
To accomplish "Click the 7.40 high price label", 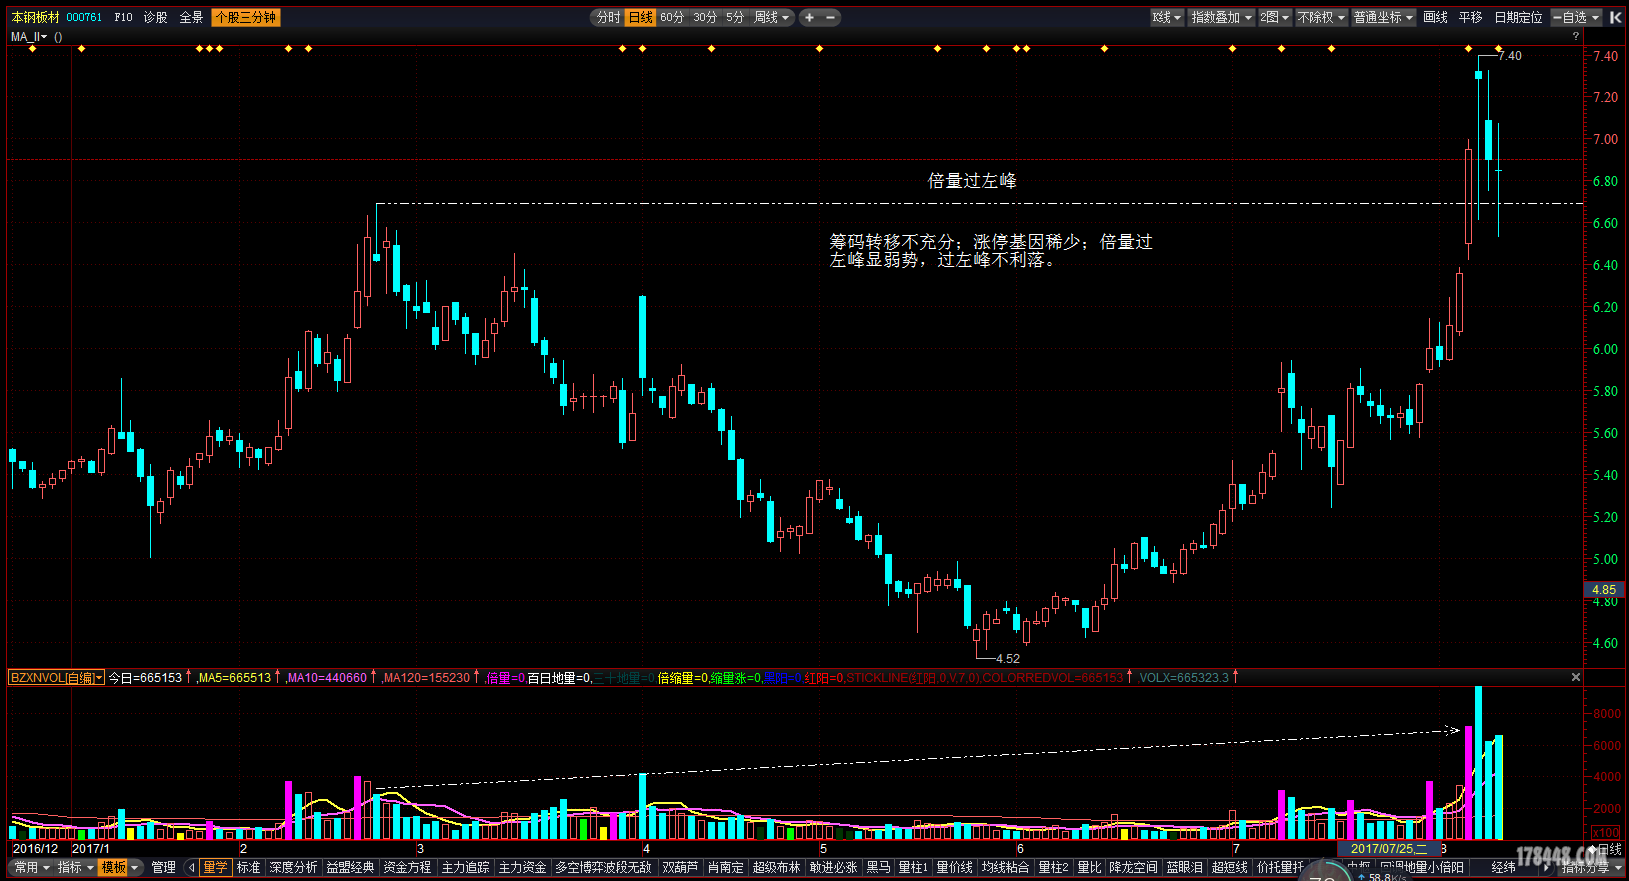I will coord(1510,56).
